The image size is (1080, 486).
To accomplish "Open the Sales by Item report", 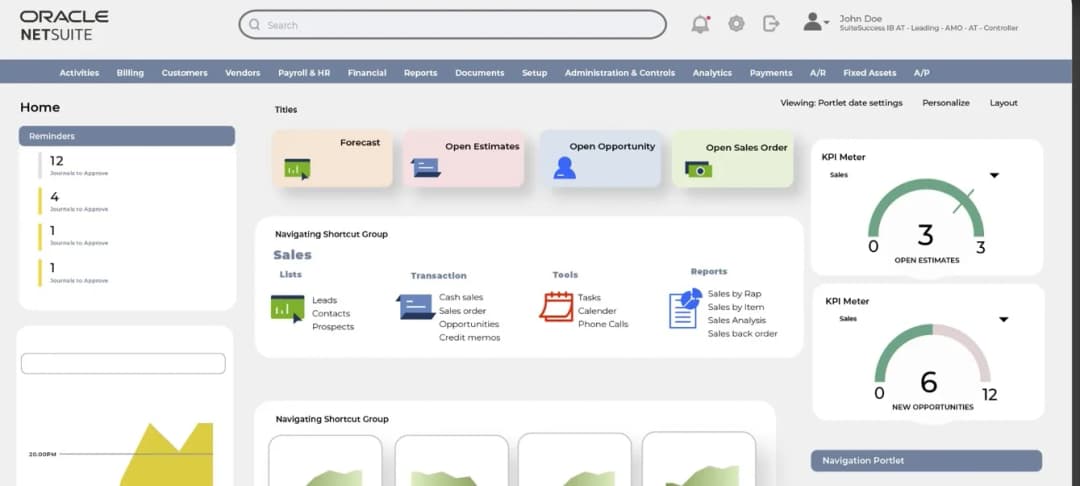I will pos(736,307).
